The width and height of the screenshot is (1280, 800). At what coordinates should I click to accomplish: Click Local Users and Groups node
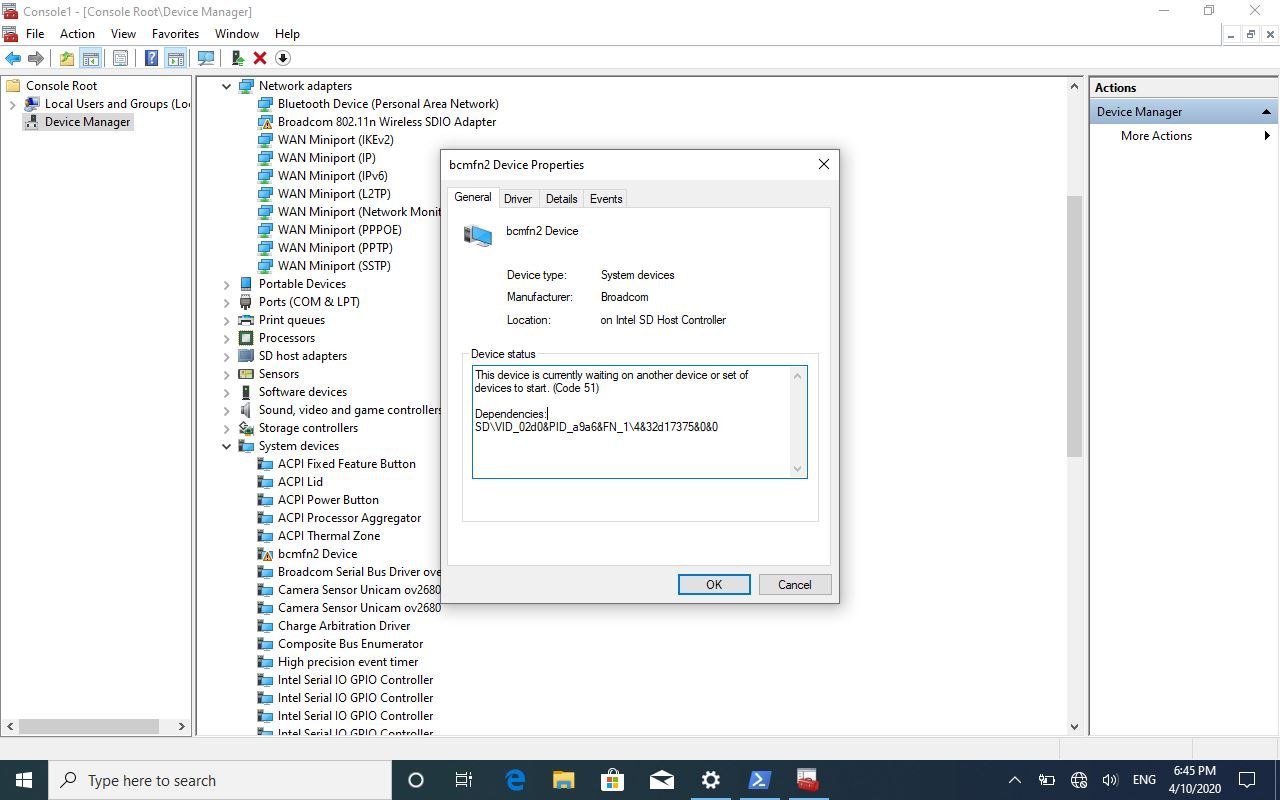[x=117, y=104]
